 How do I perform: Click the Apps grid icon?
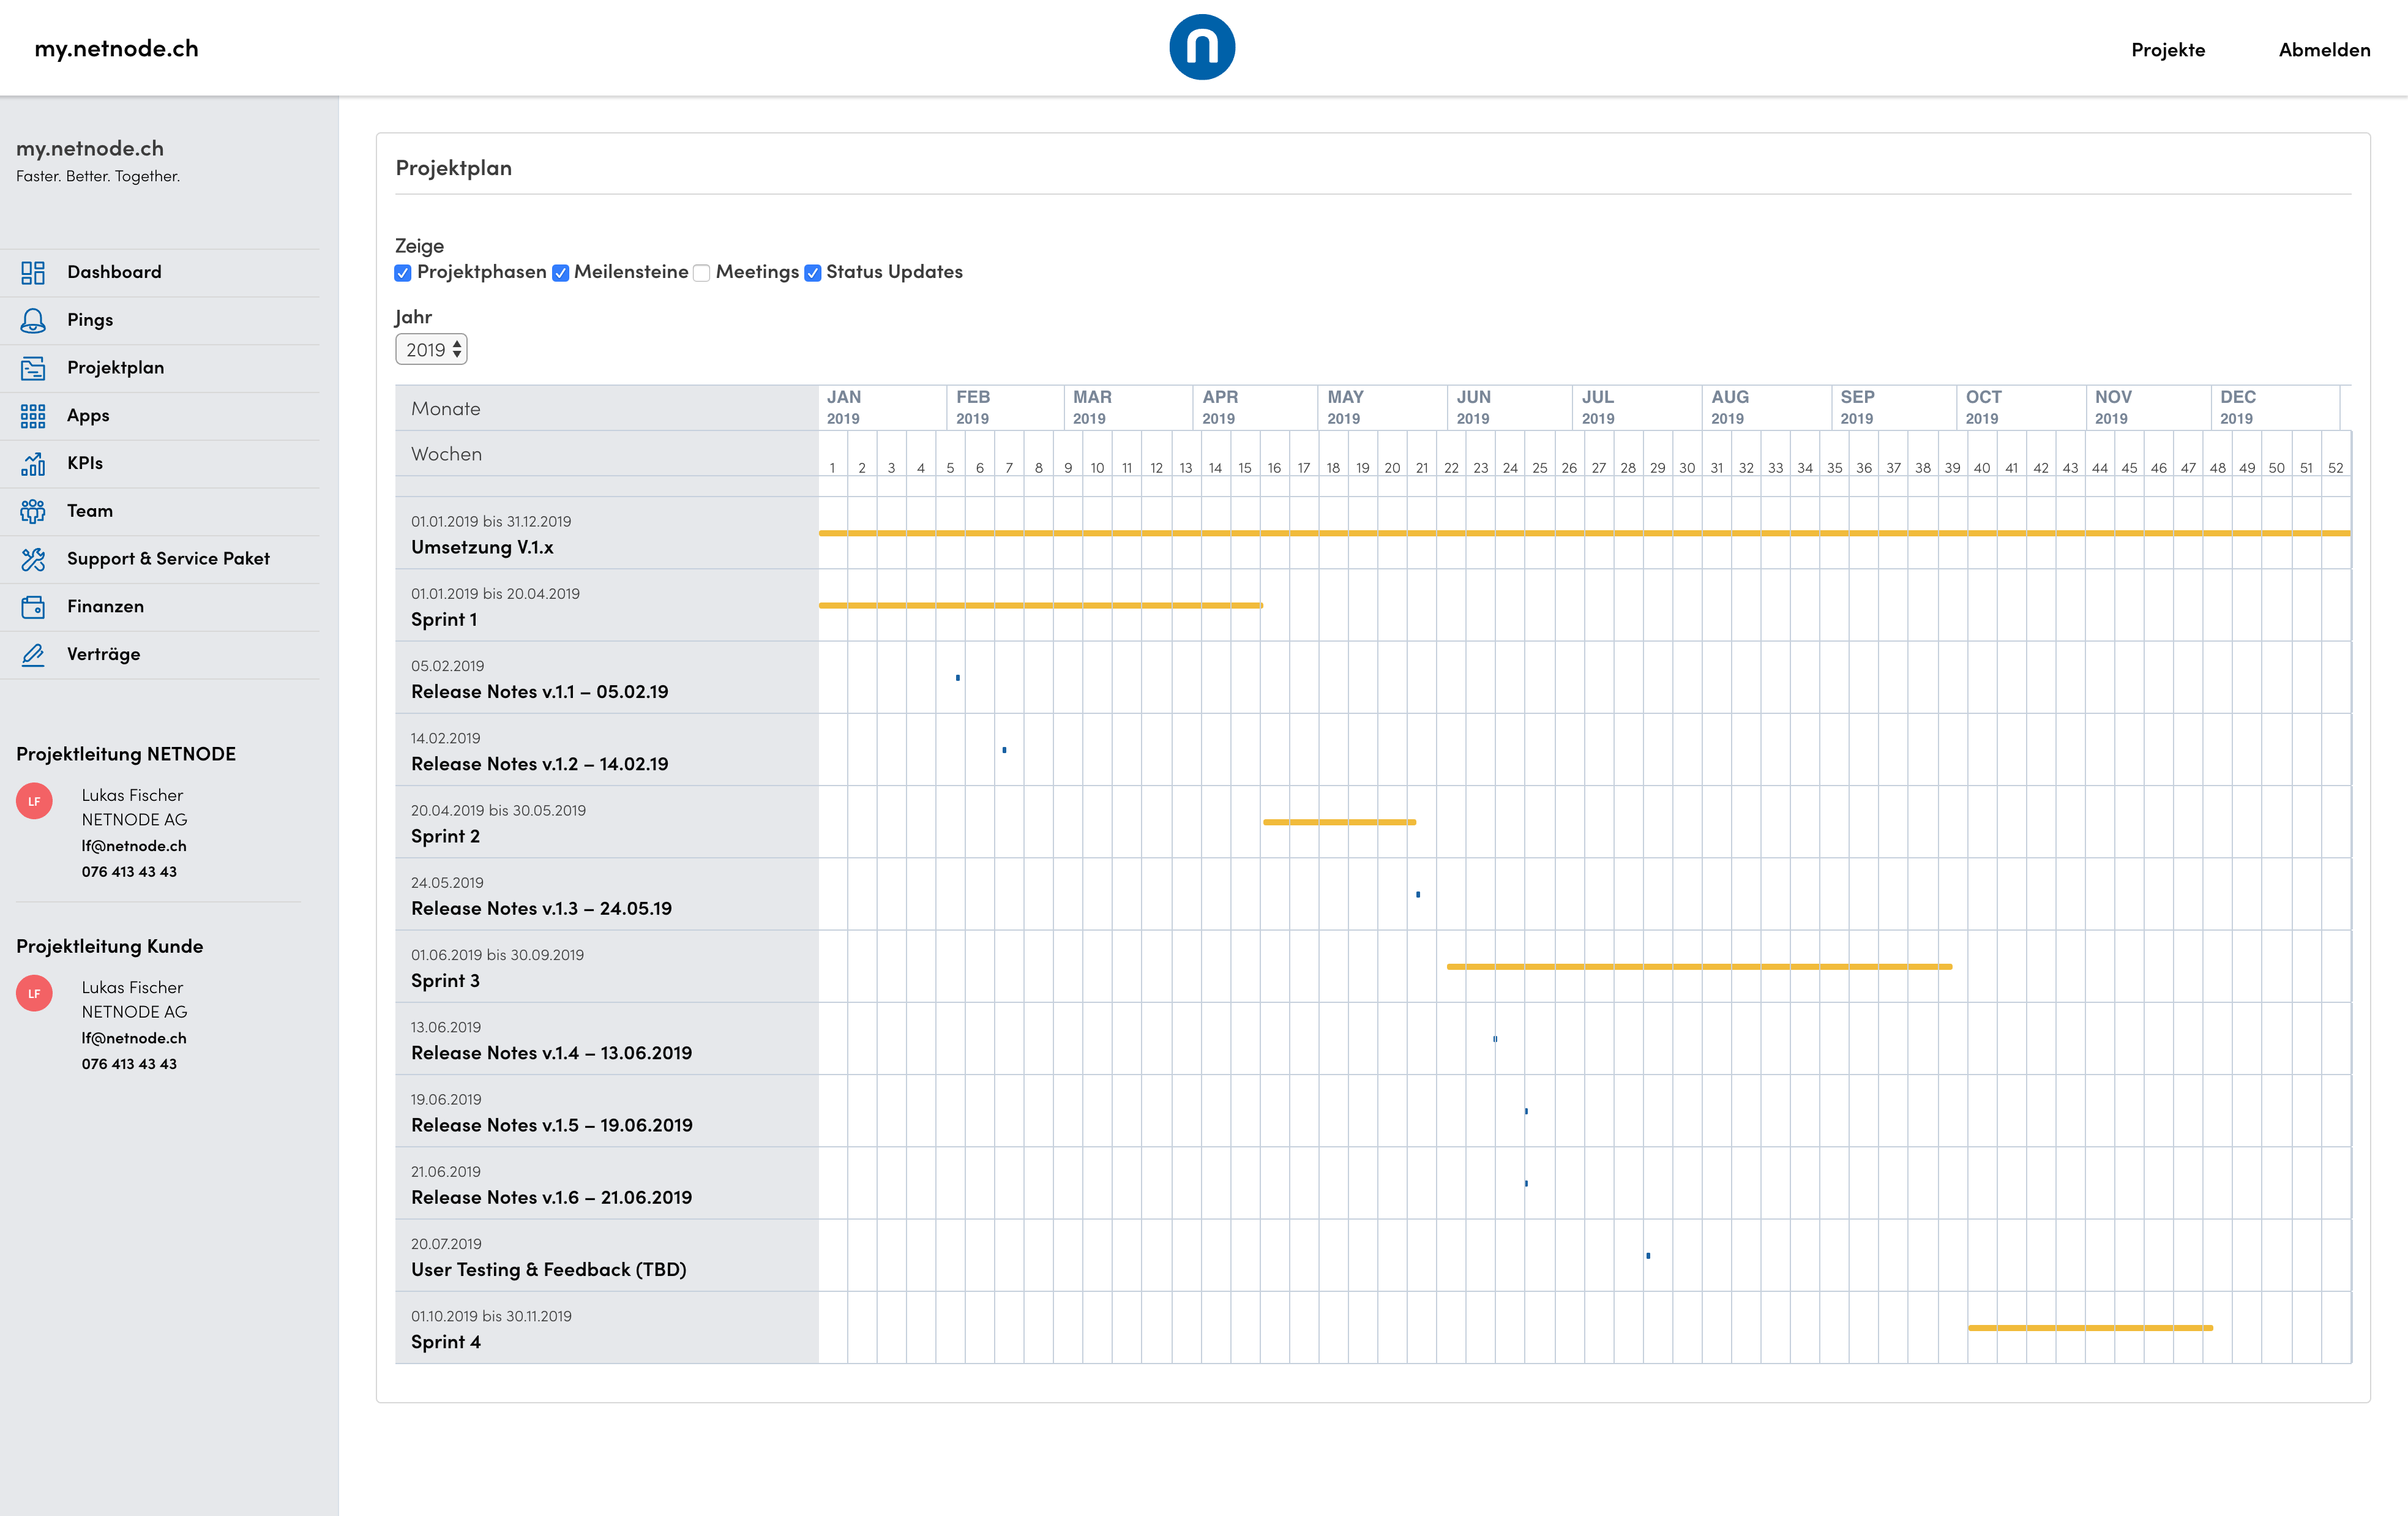[33, 416]
